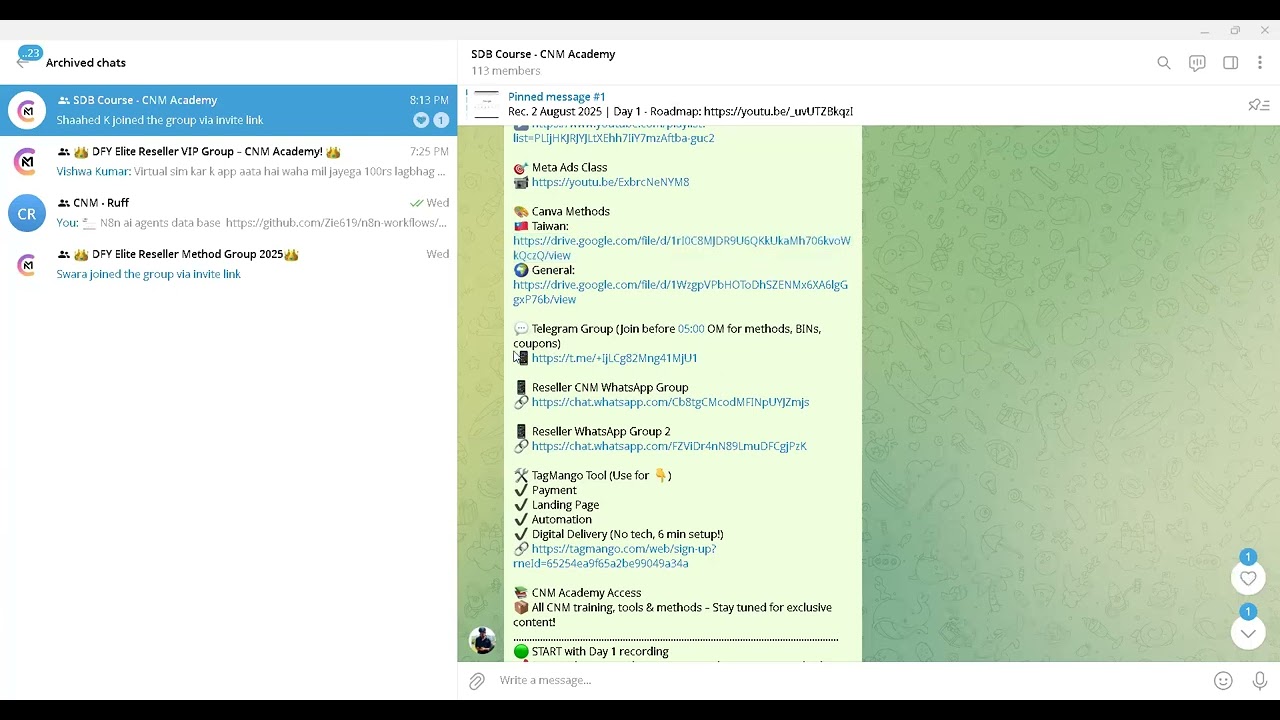Click the 'TagMango Tool (Use for' line
Image resolution: width=1280 pixels, height=720 pixels.
tap(592, 475)
